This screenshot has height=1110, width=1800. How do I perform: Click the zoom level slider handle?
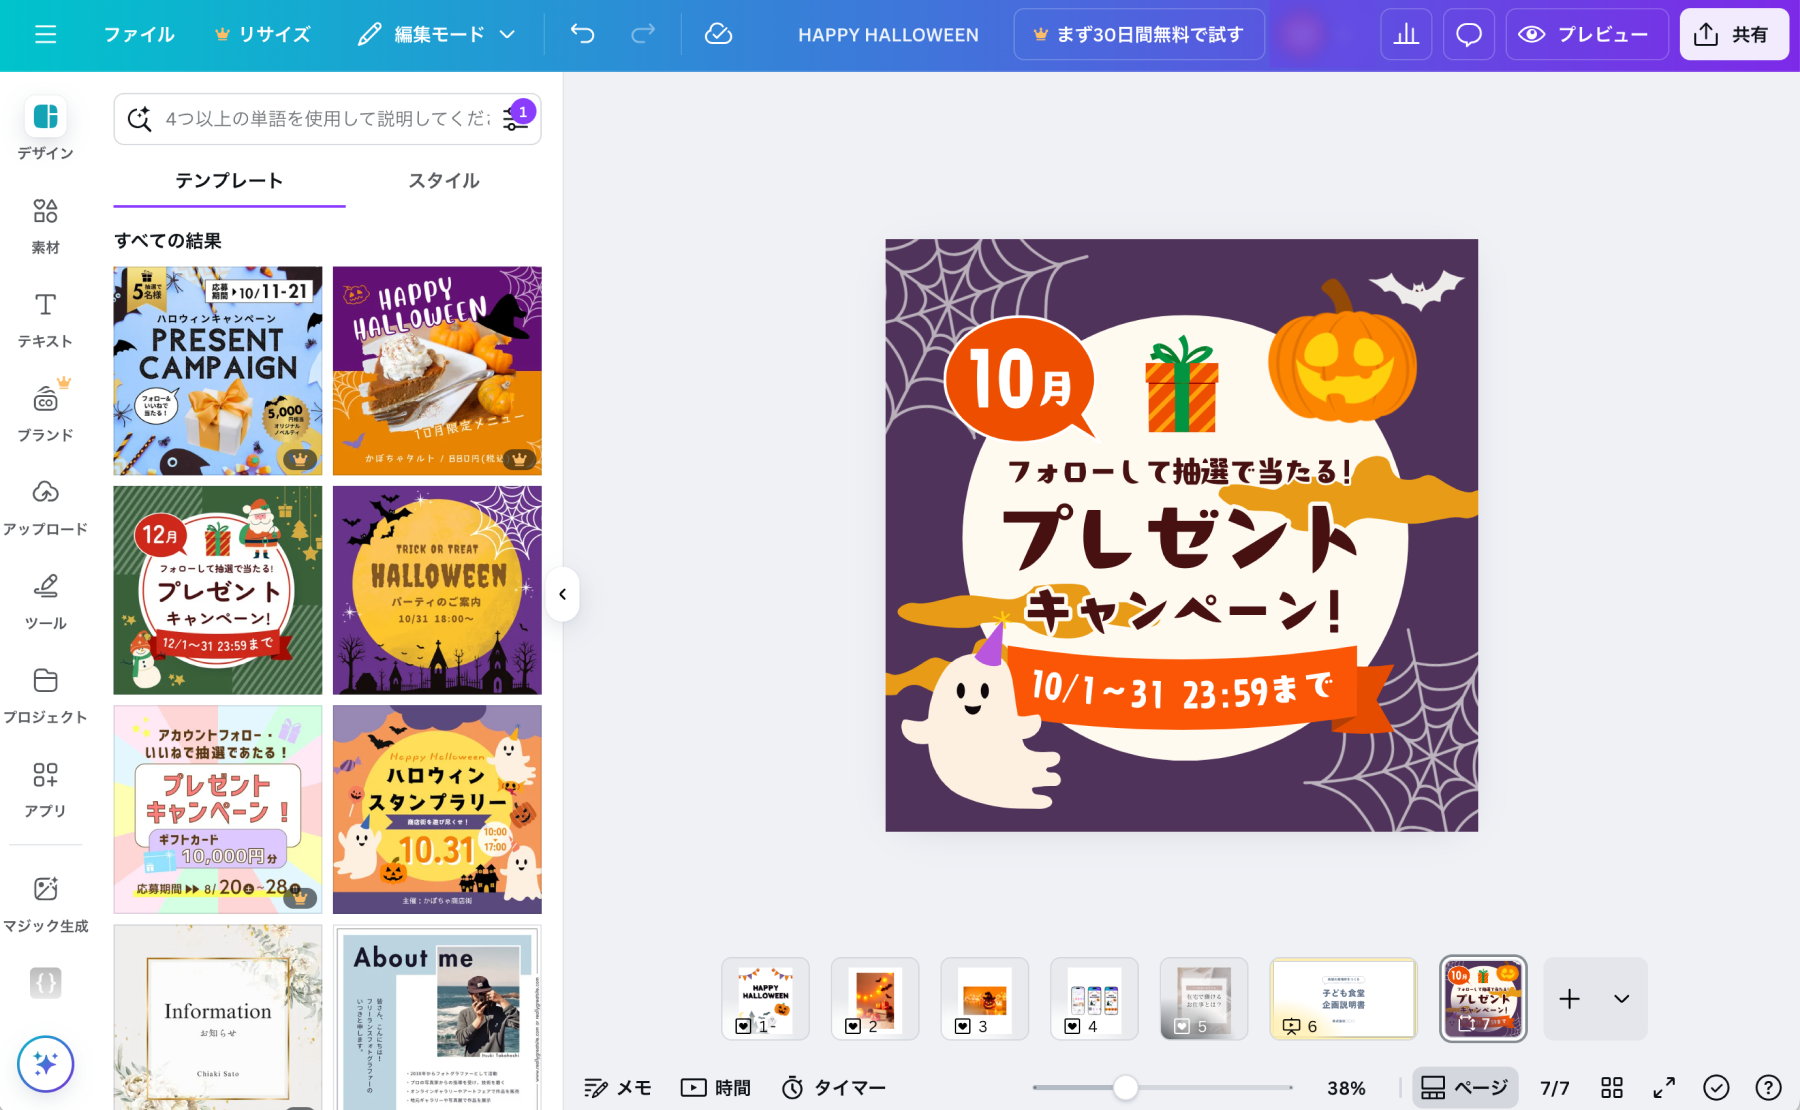pyautogui.click(x=1125, y=1088)
